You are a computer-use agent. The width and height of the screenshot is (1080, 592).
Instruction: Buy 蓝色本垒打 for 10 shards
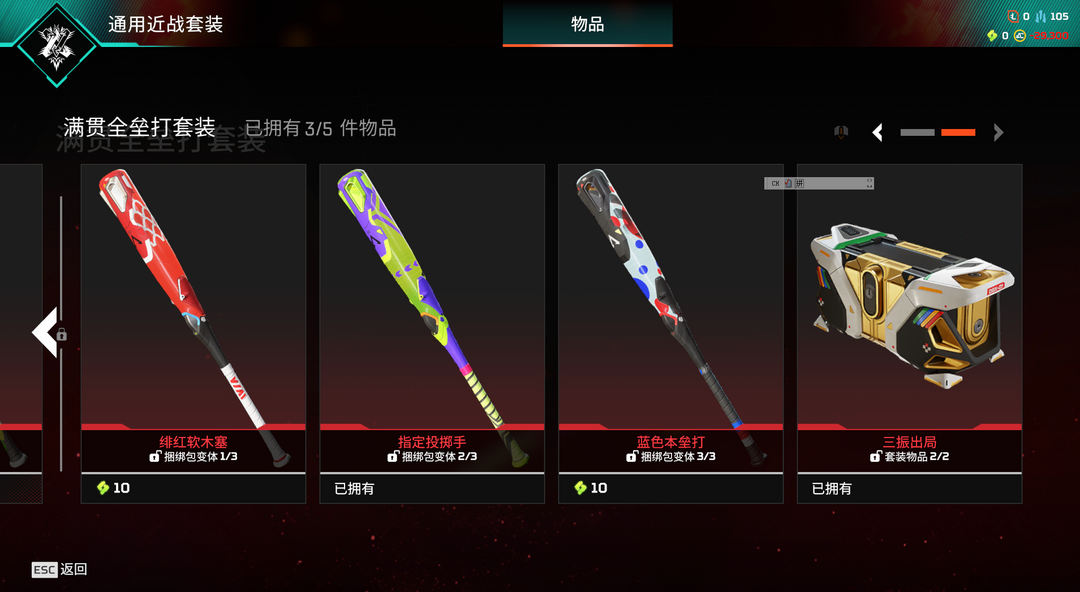(670, 488)
